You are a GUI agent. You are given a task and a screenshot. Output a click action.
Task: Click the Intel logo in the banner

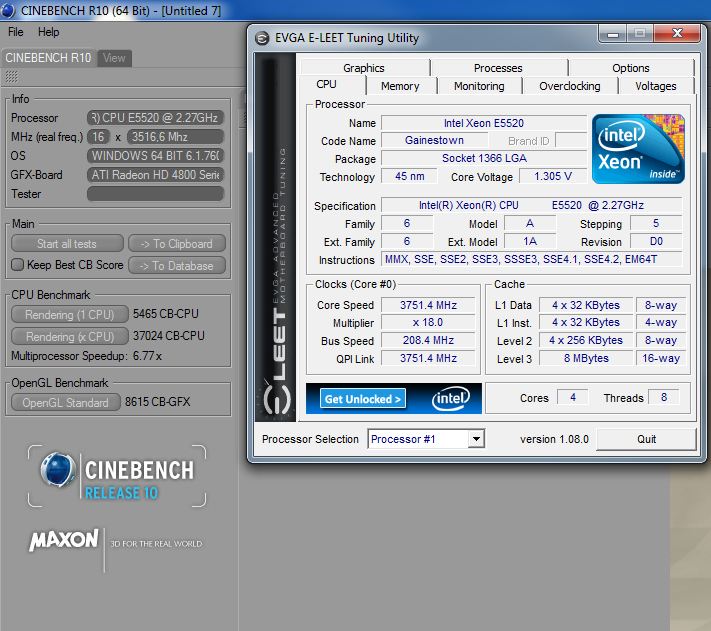pyautogui.click(x=451, y=399)
